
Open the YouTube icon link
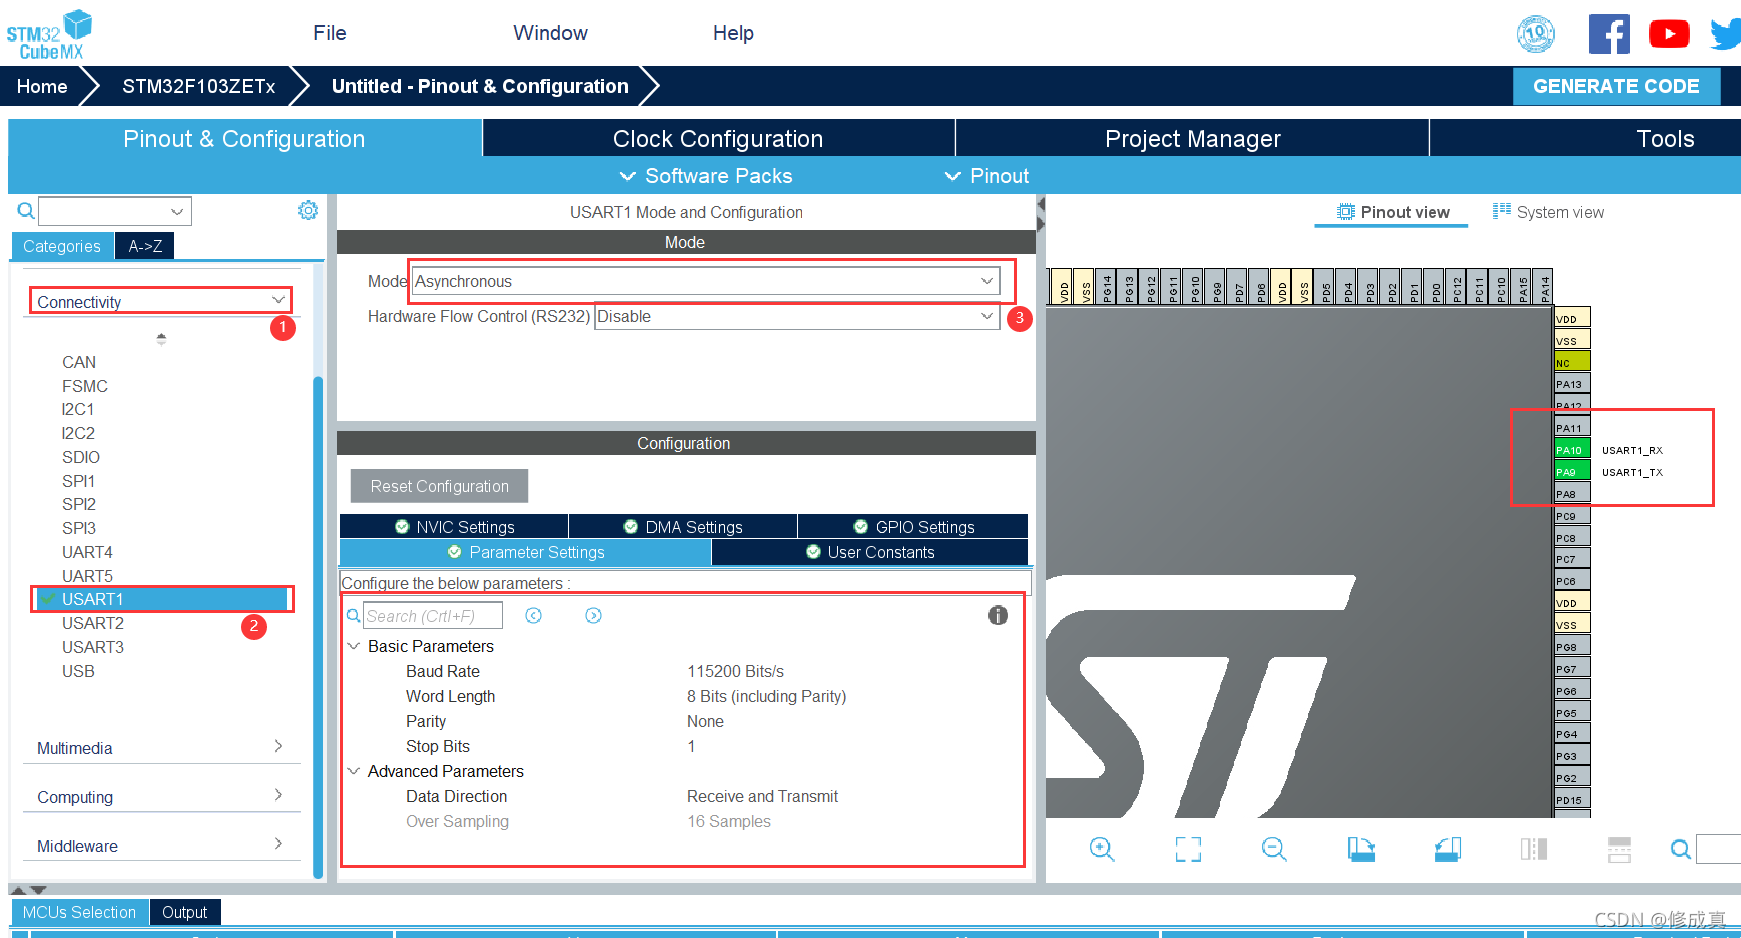click(x=1669, y=34)
